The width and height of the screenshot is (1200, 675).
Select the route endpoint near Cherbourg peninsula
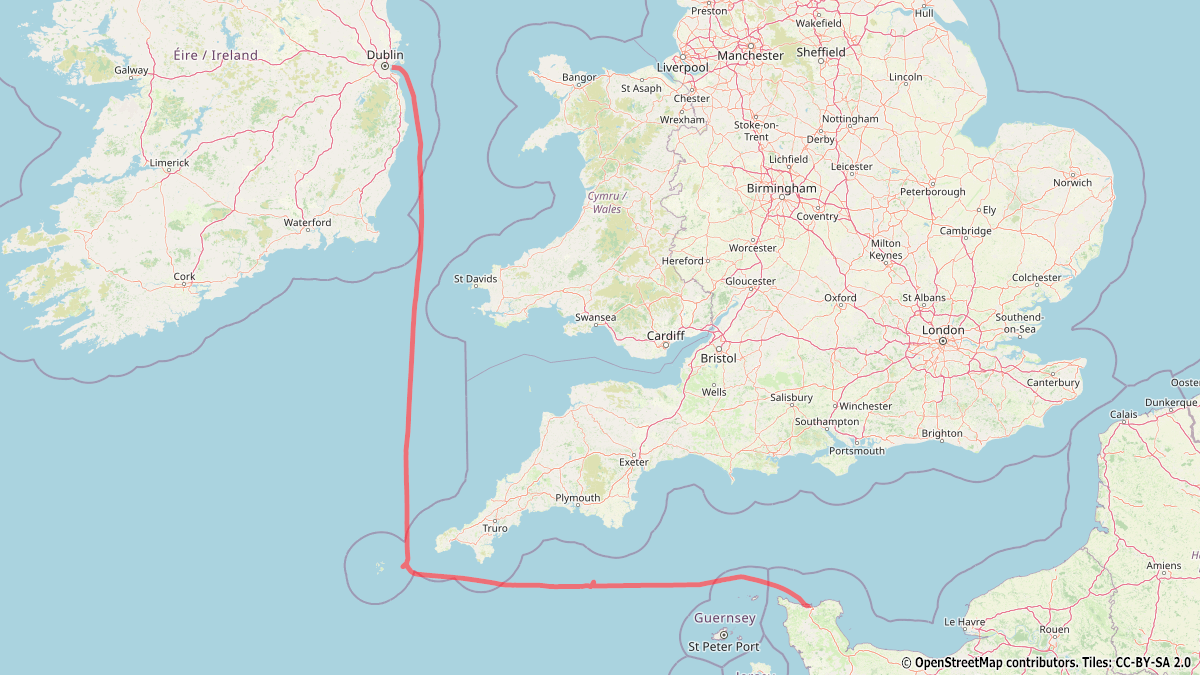pyautogui.click(x=807, y=604)
